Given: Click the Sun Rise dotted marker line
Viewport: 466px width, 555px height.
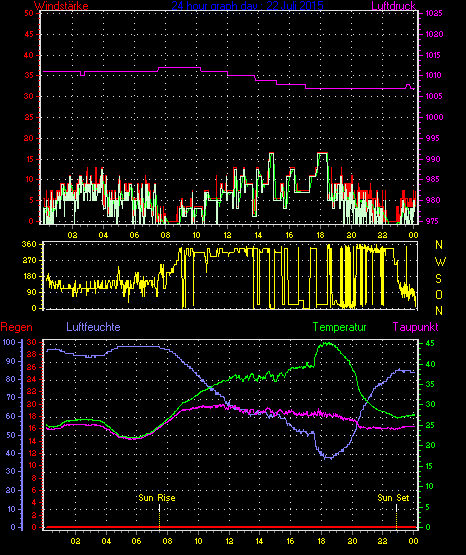Looking at the screenshot, I should (159, 516).
